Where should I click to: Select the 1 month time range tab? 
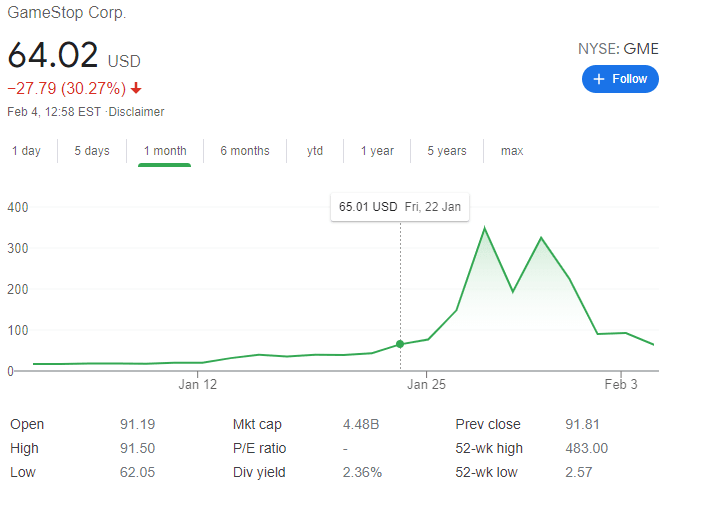pyautogui.click(x=165, y=151)
